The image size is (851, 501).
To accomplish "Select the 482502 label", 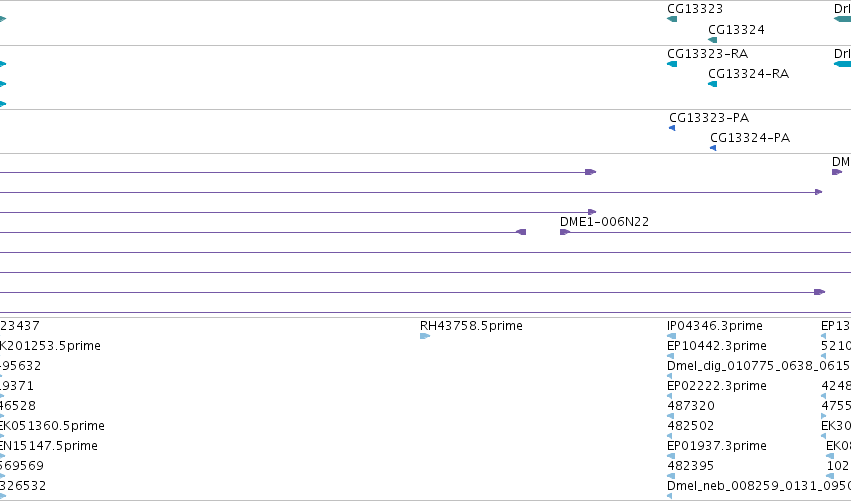I will pos(691,426).
